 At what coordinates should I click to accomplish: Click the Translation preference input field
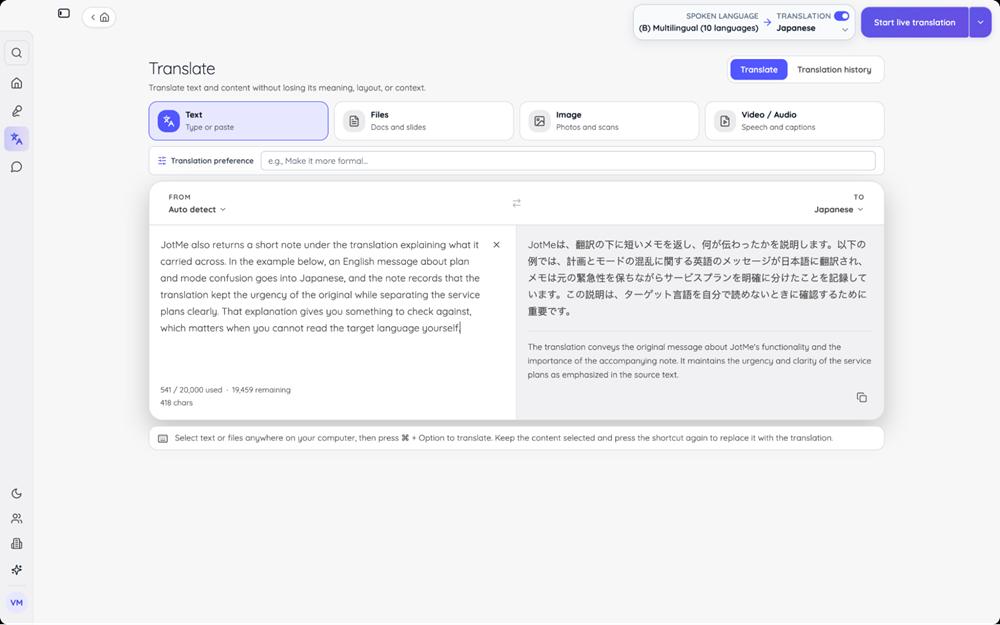click(568, 161)
